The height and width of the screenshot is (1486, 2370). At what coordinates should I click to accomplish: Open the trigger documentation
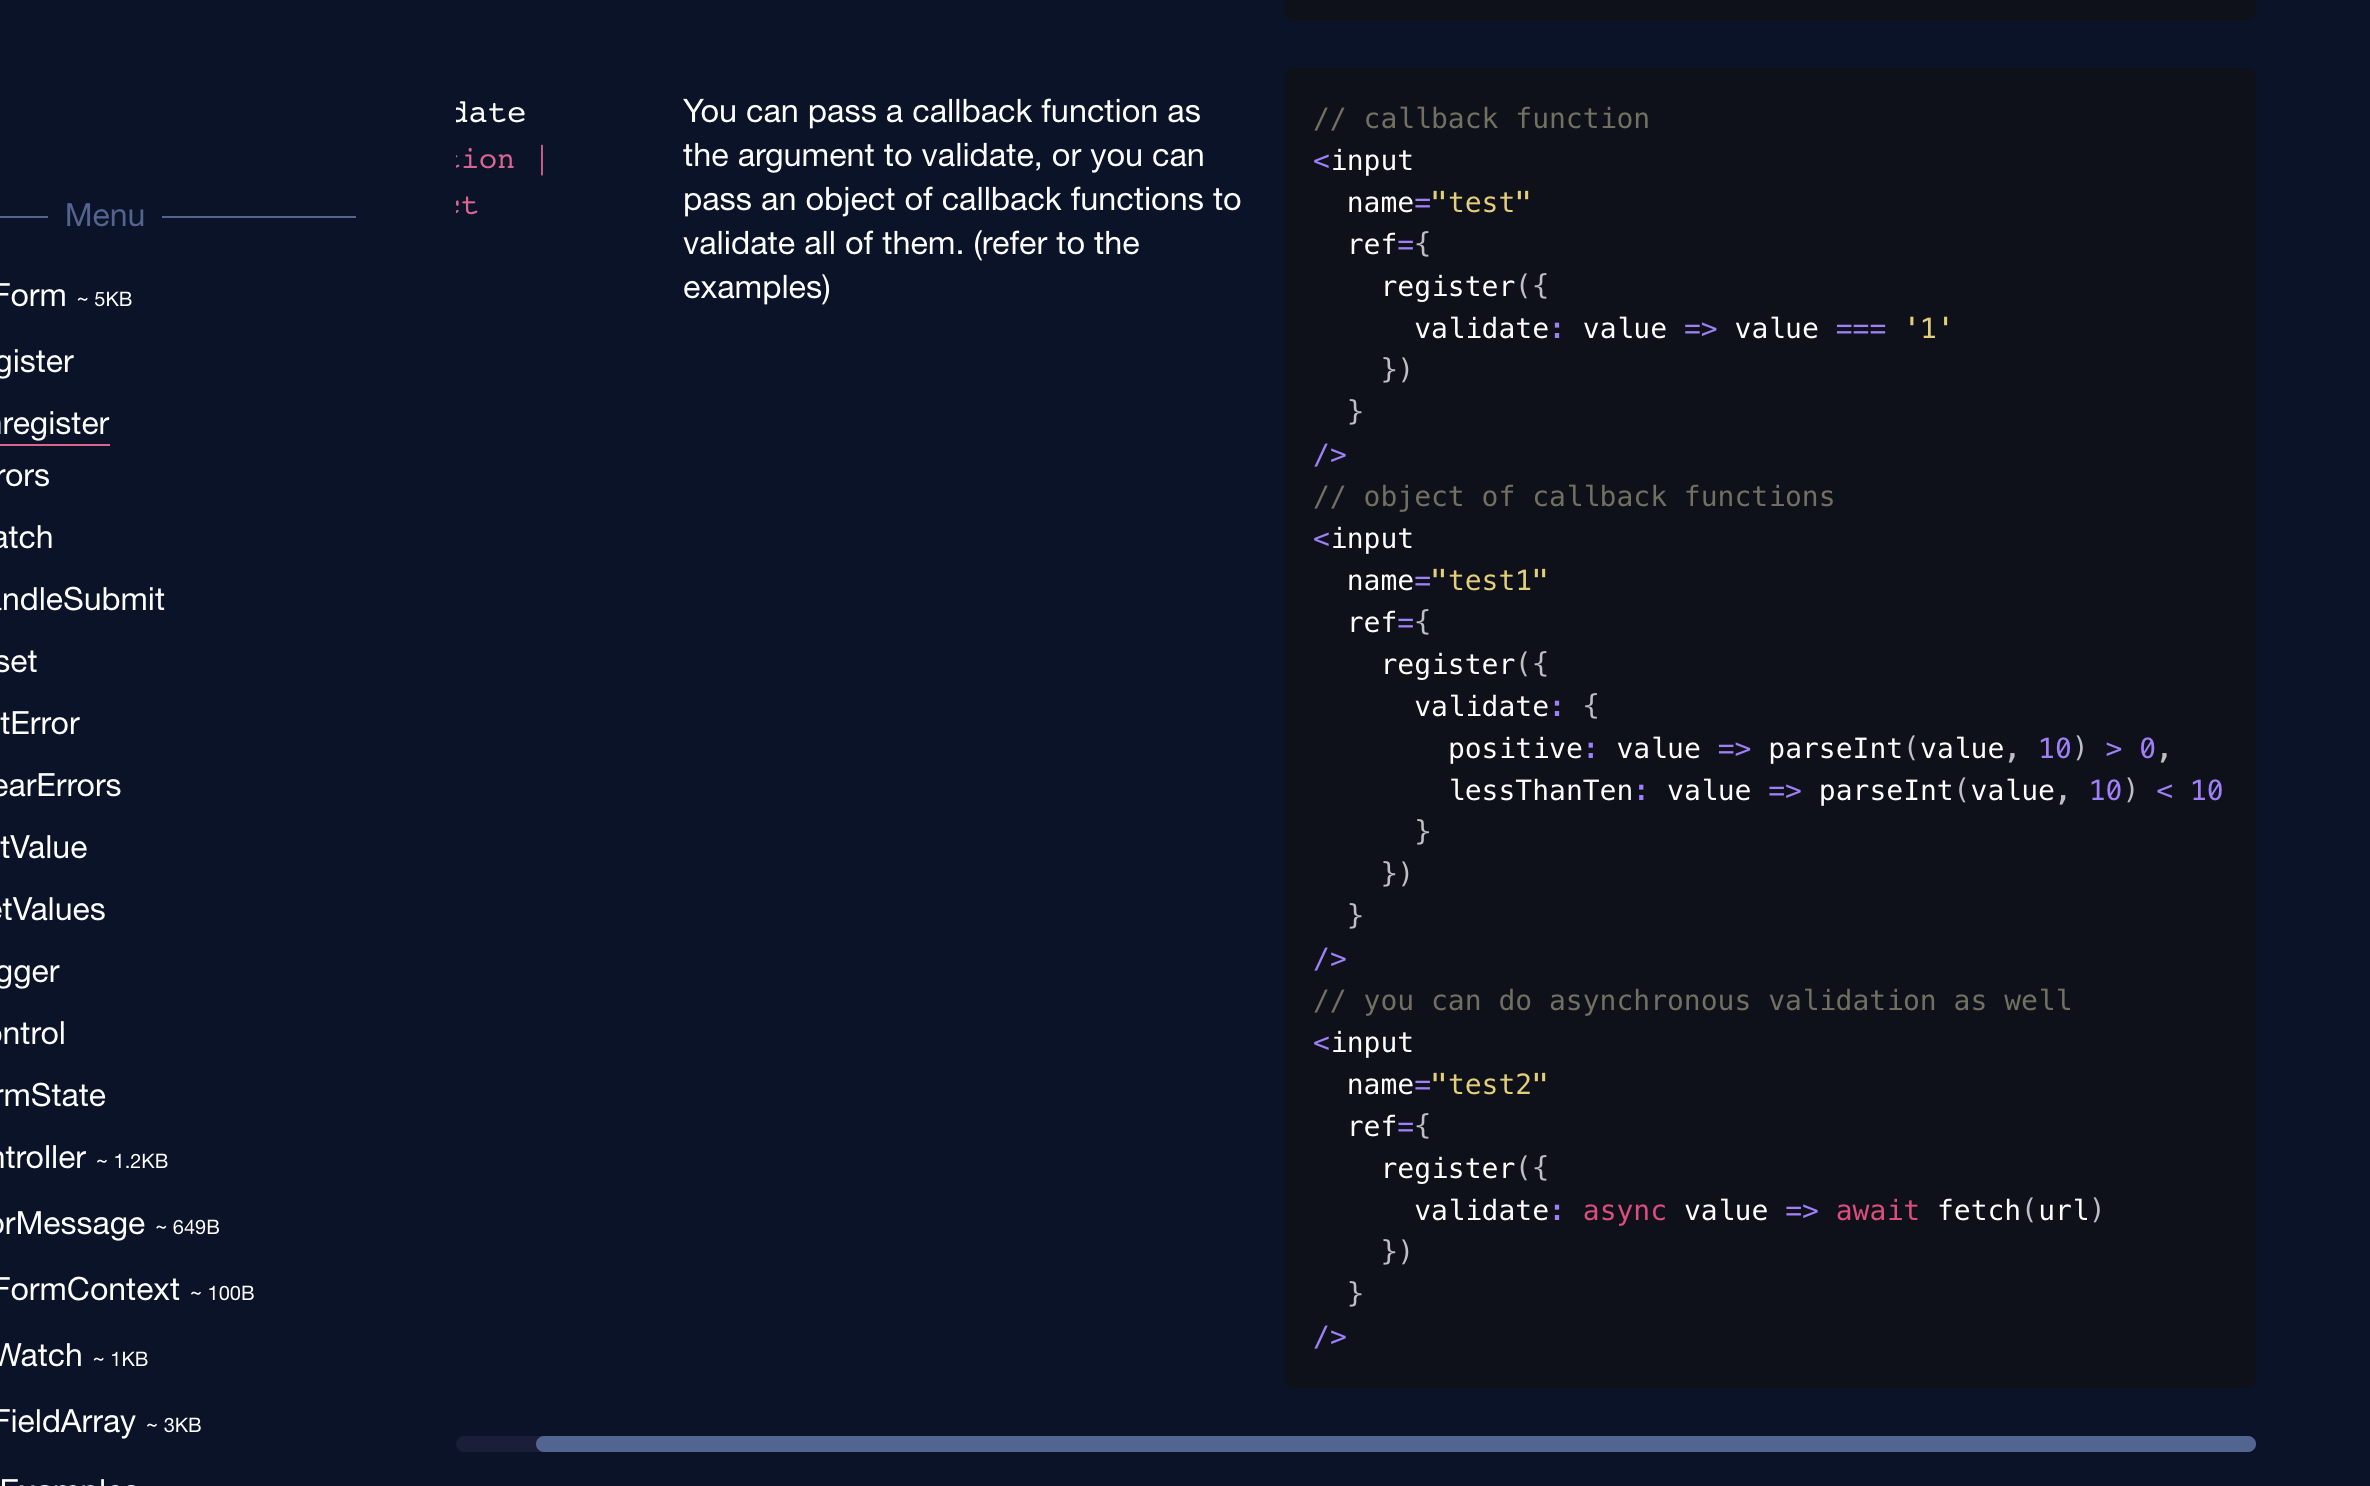click(x=28, y=971)
